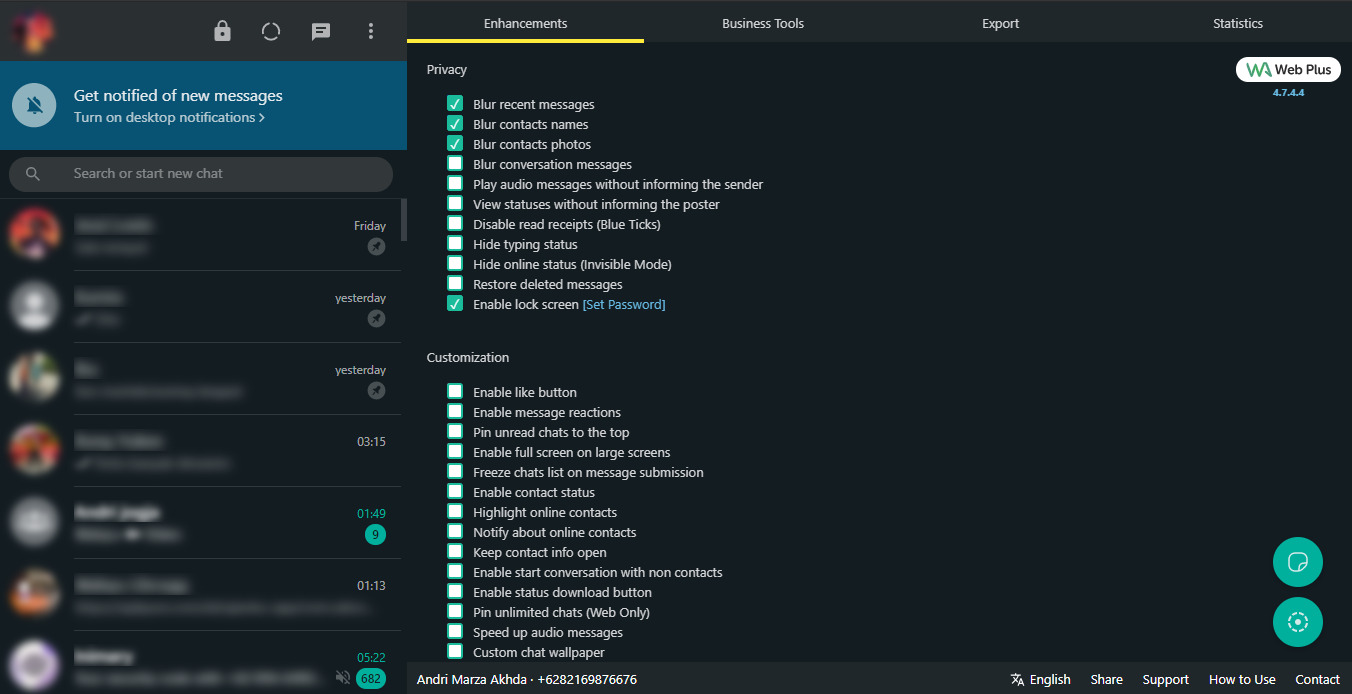The width and height of the screenshot is (1352, 694).
Task: Click the sticker floating button
Action: click(1297, 562)
